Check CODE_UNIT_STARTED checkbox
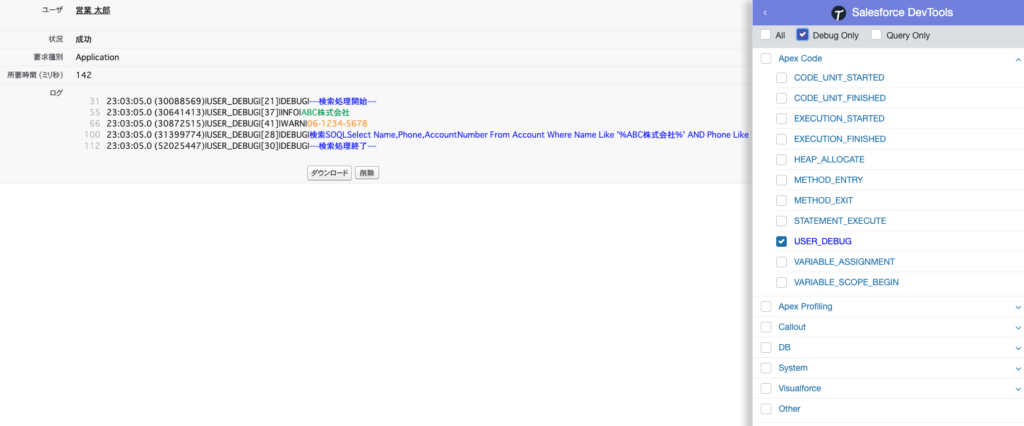Screen dimensions: 1024x426 (781, 78)
